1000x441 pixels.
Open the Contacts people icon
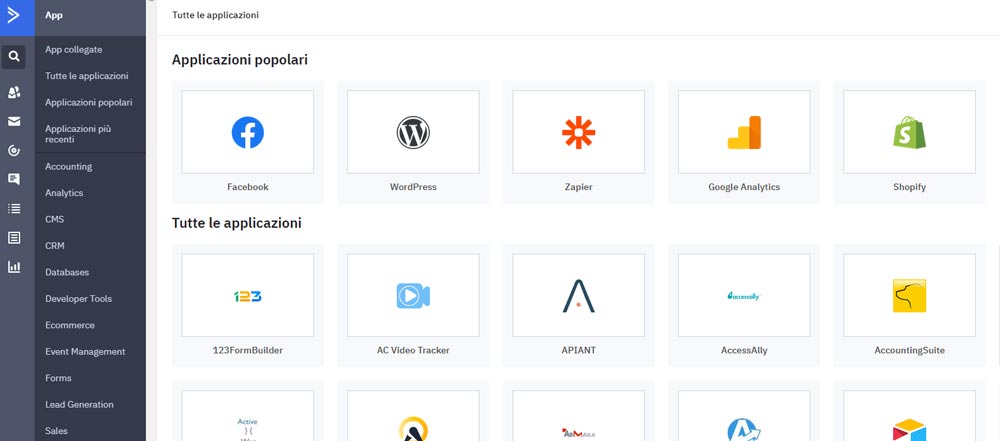[14, 93]
